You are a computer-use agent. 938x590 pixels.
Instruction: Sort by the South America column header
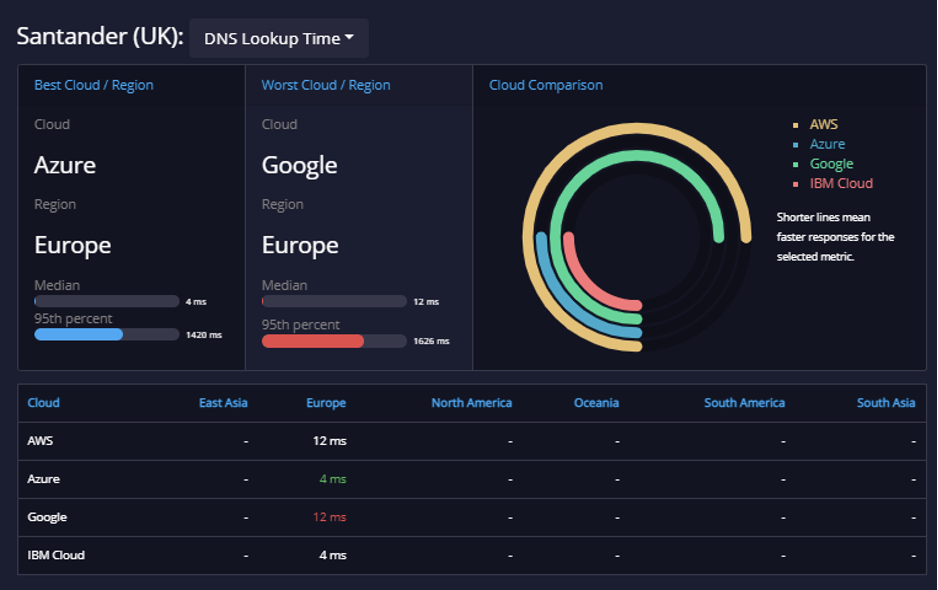pyautogui.click(x=744, y=403)
